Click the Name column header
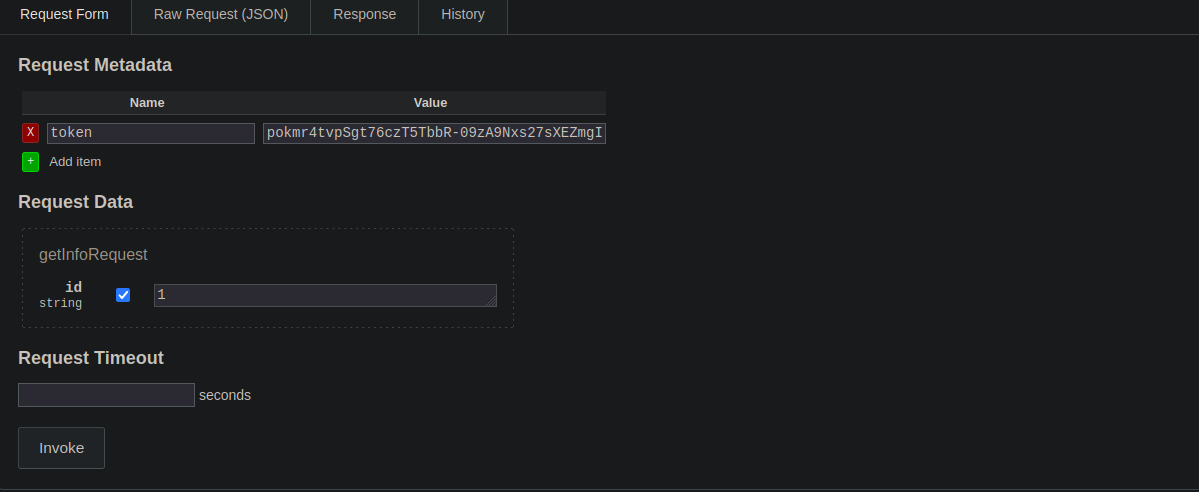This screenshot has height=492, width=1199. click(147, 103)
